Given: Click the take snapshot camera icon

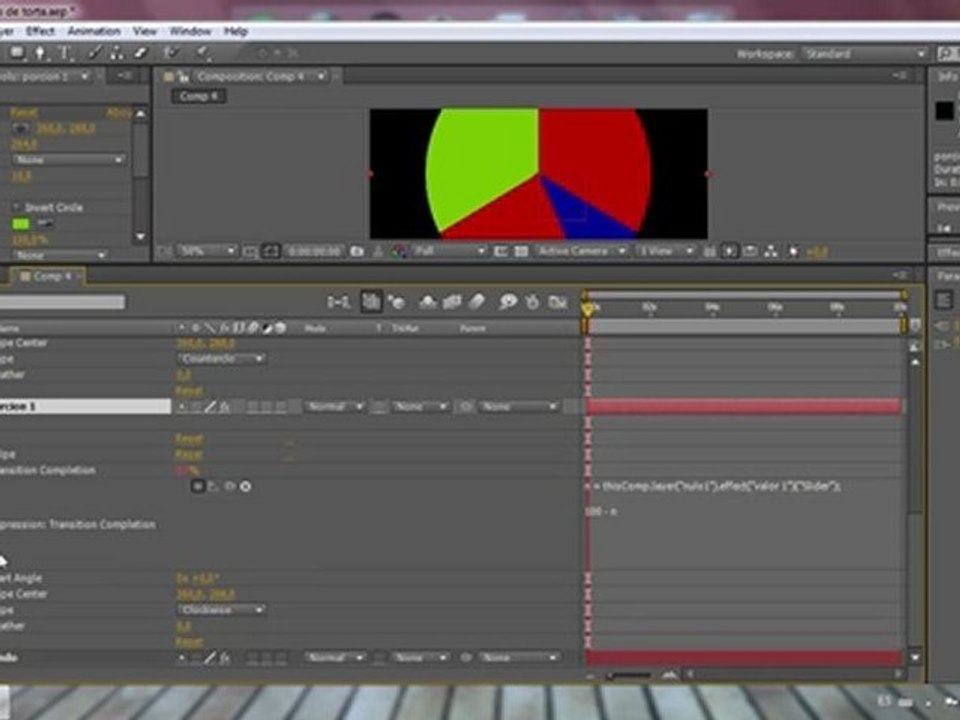Looking at the screenshot, I should 357,251.
